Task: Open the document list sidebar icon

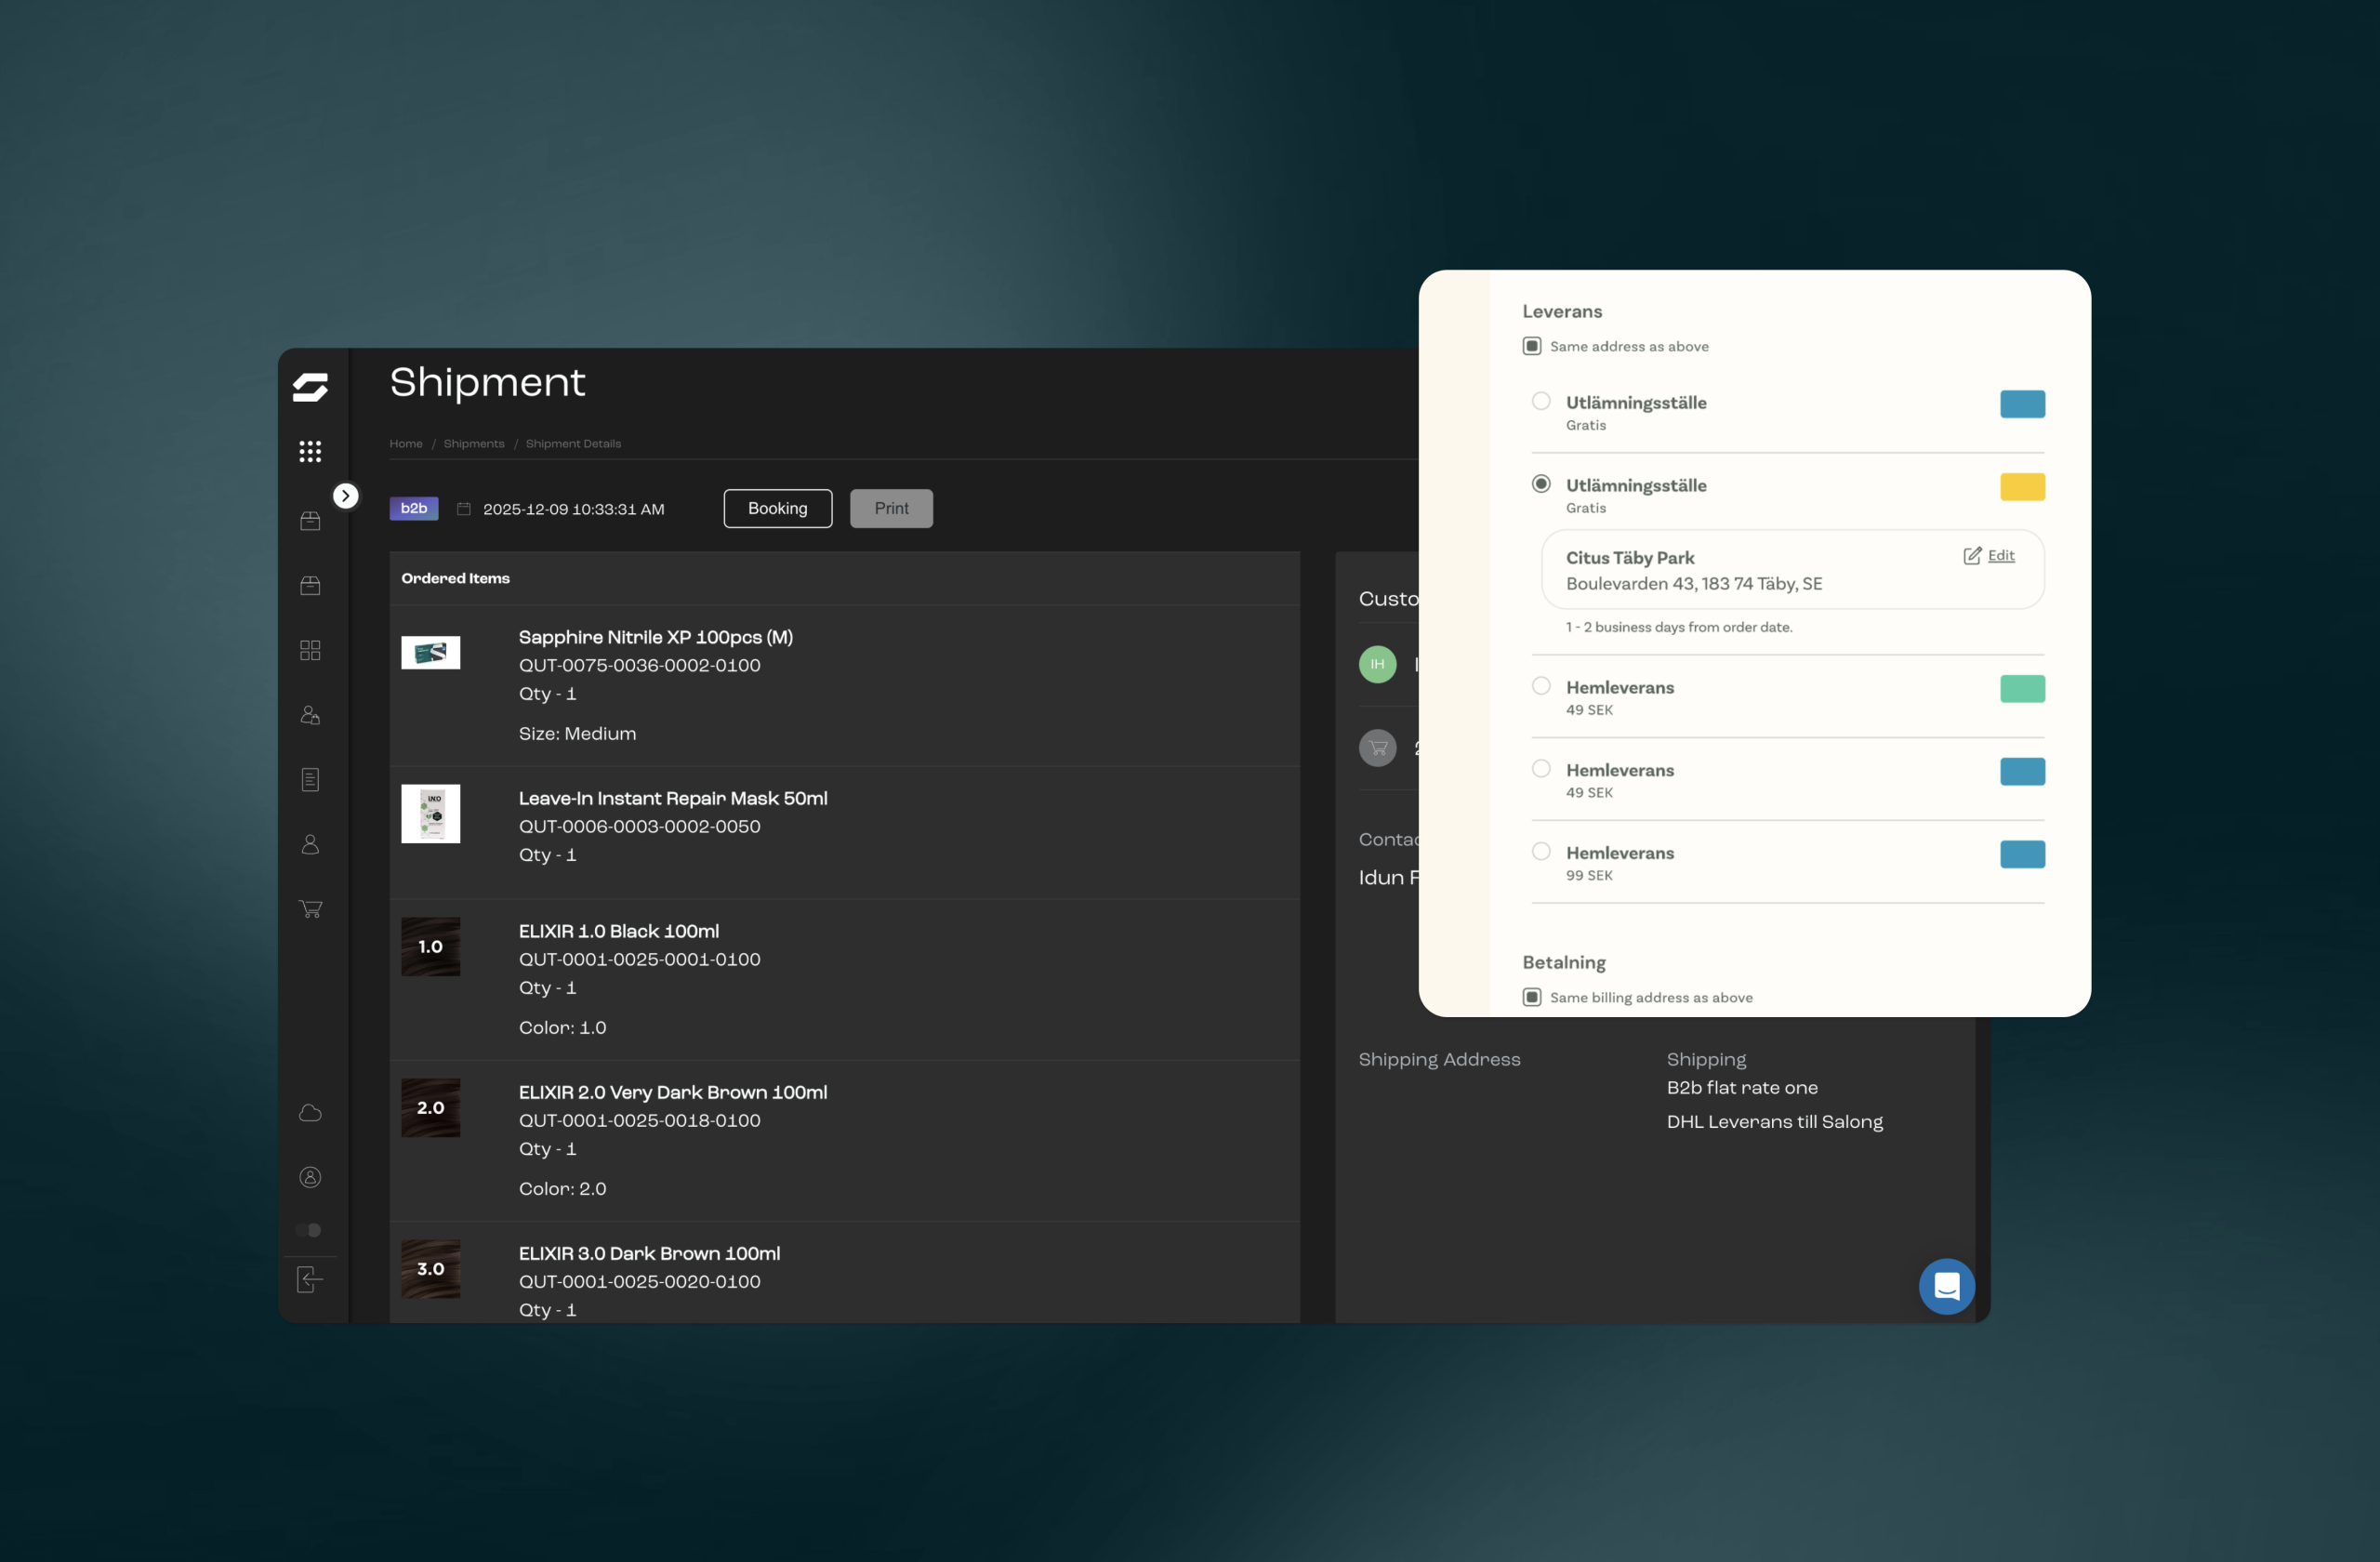Action: pos(310,779)
